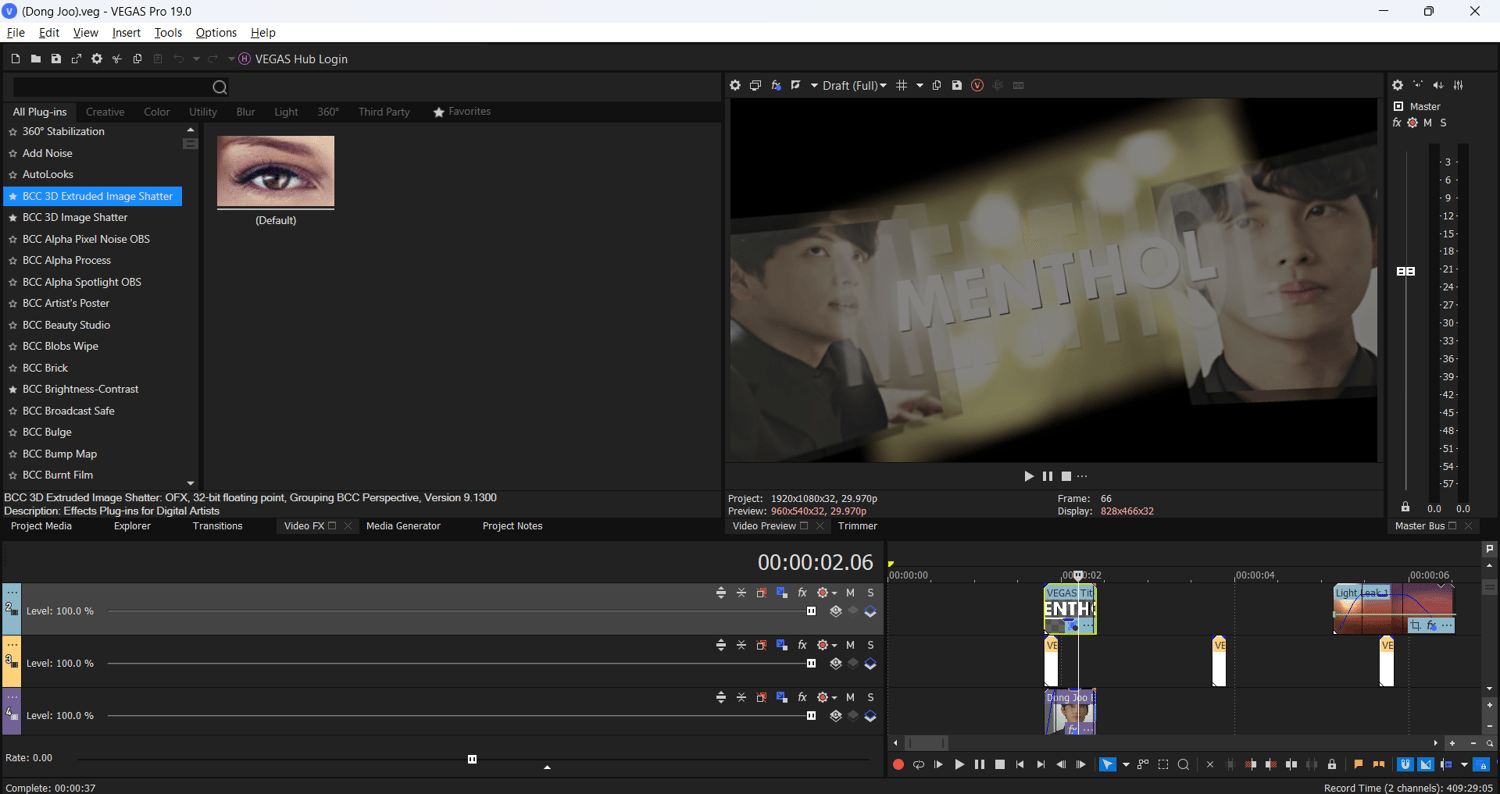Open the Trimmer tab
This screenshot has height=794, width=1500.
click(857, 526)
